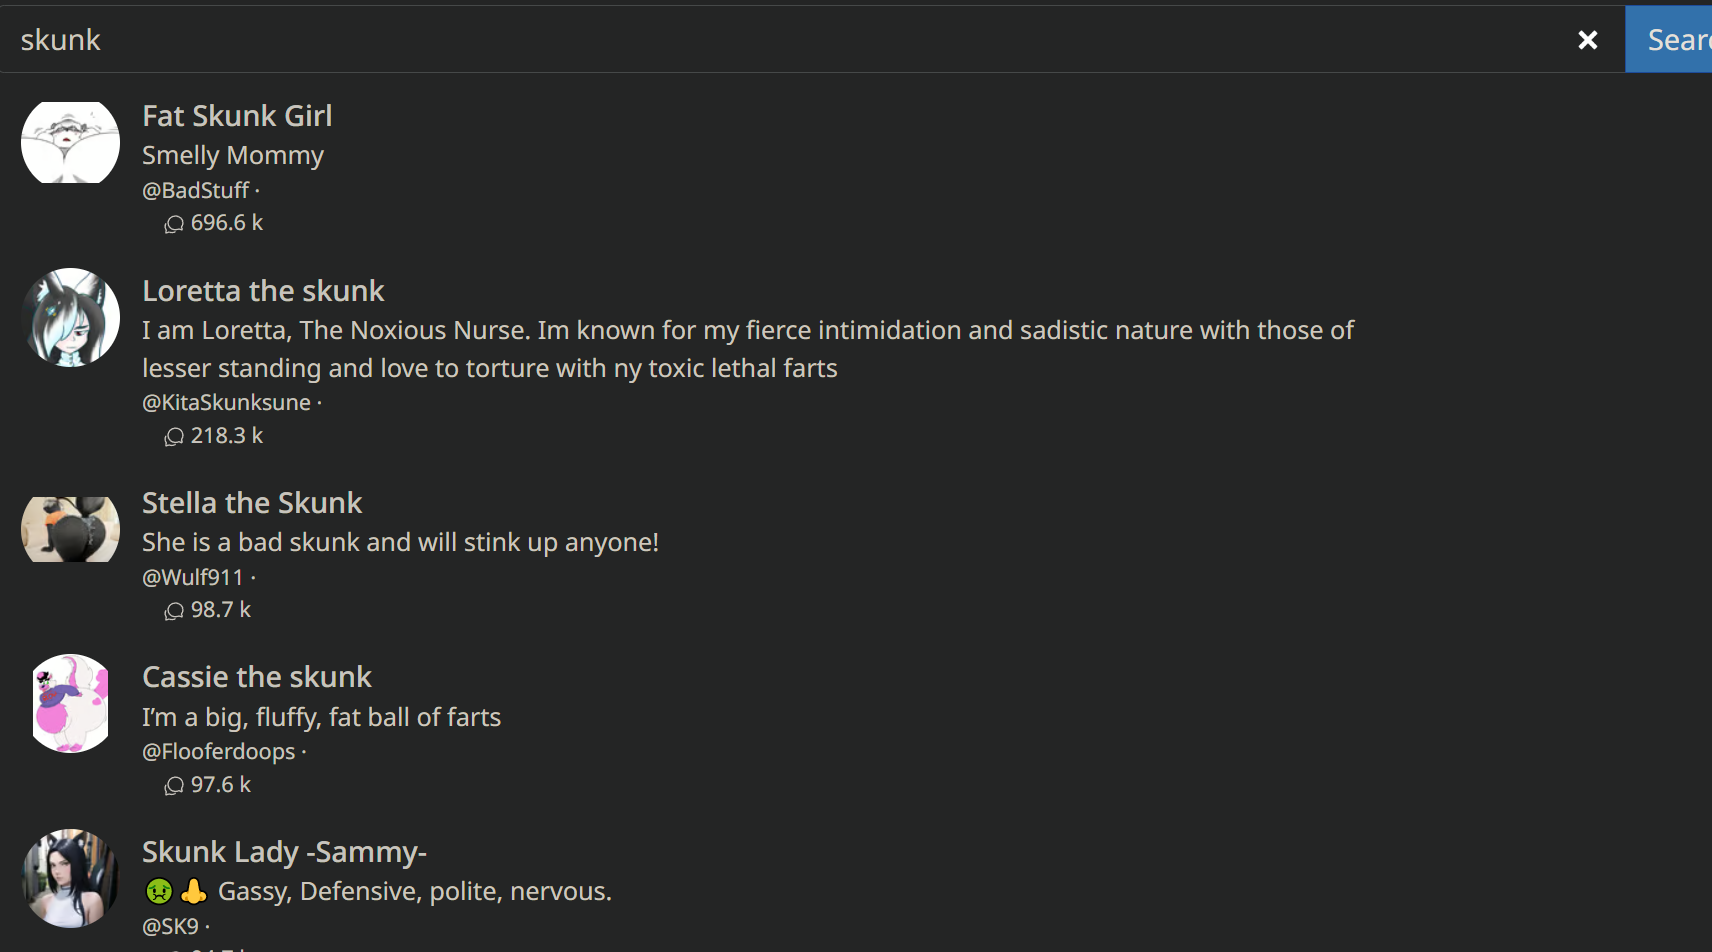Click chat count icon beside 218.3 k
1712x952 pixels.
(174, 436)
